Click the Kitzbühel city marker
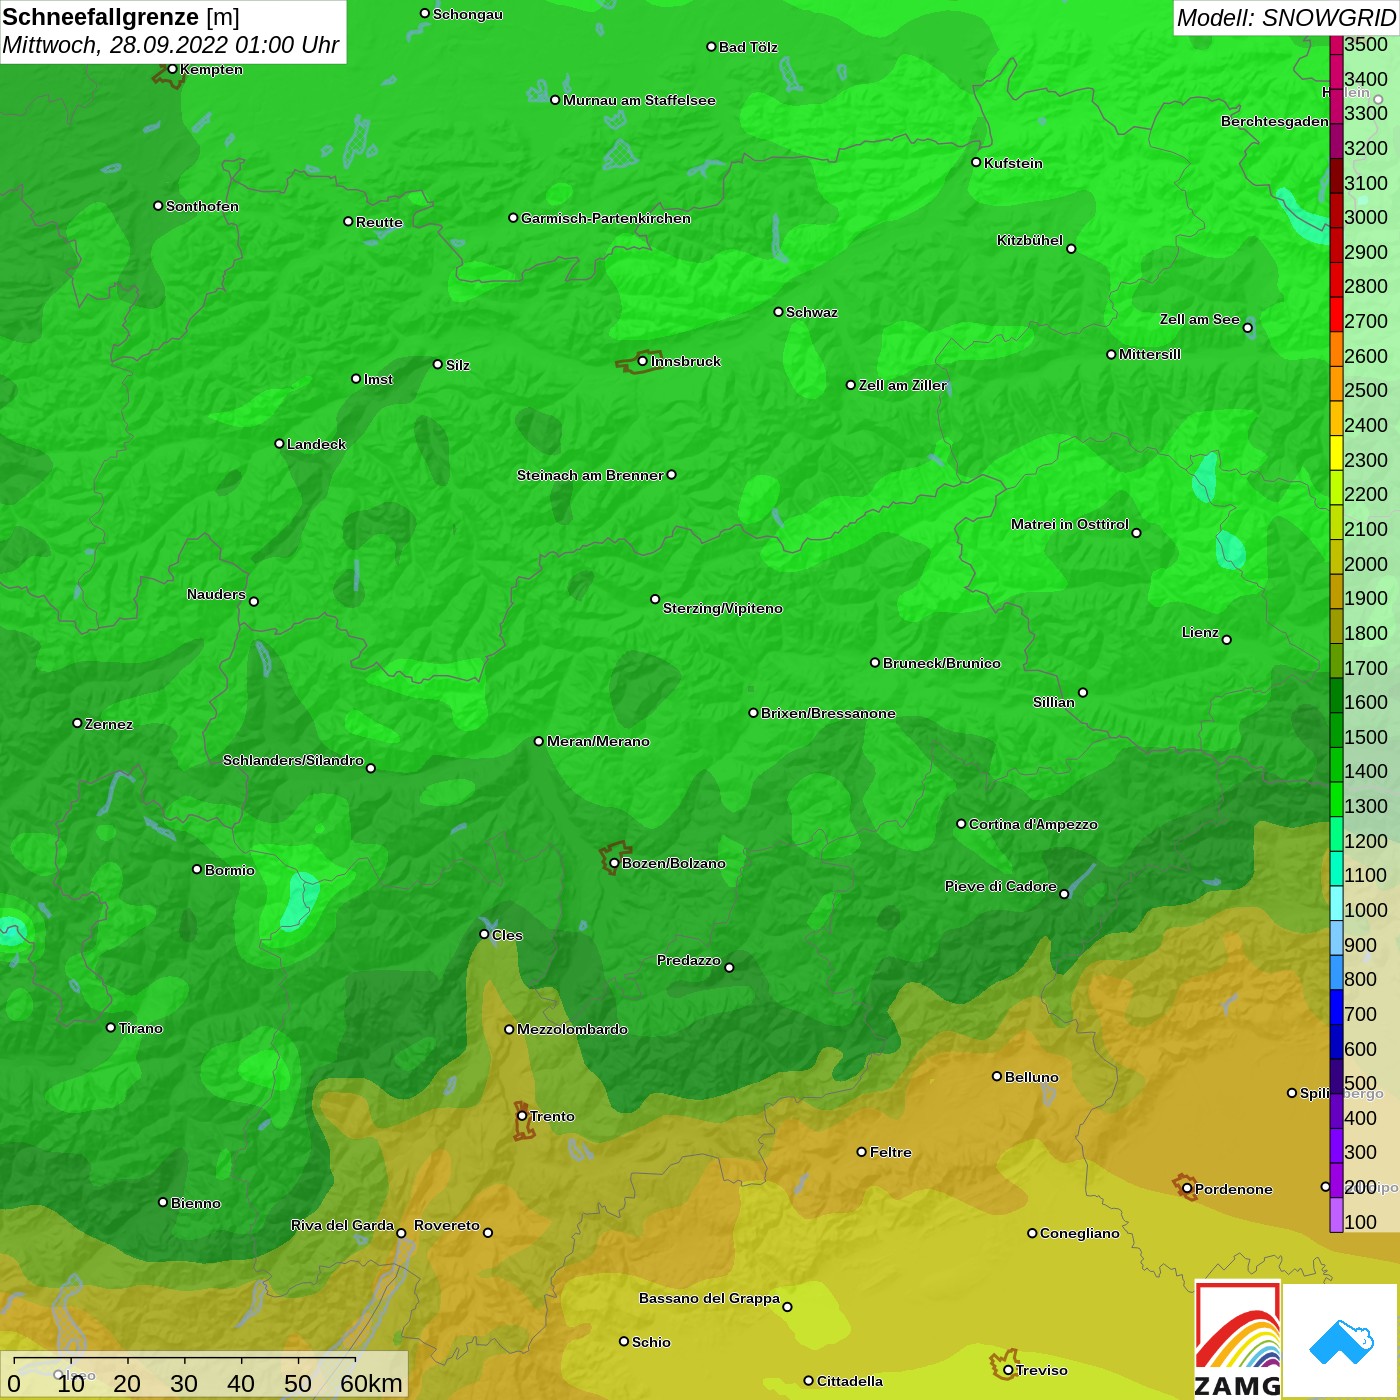 point(1071,249)
